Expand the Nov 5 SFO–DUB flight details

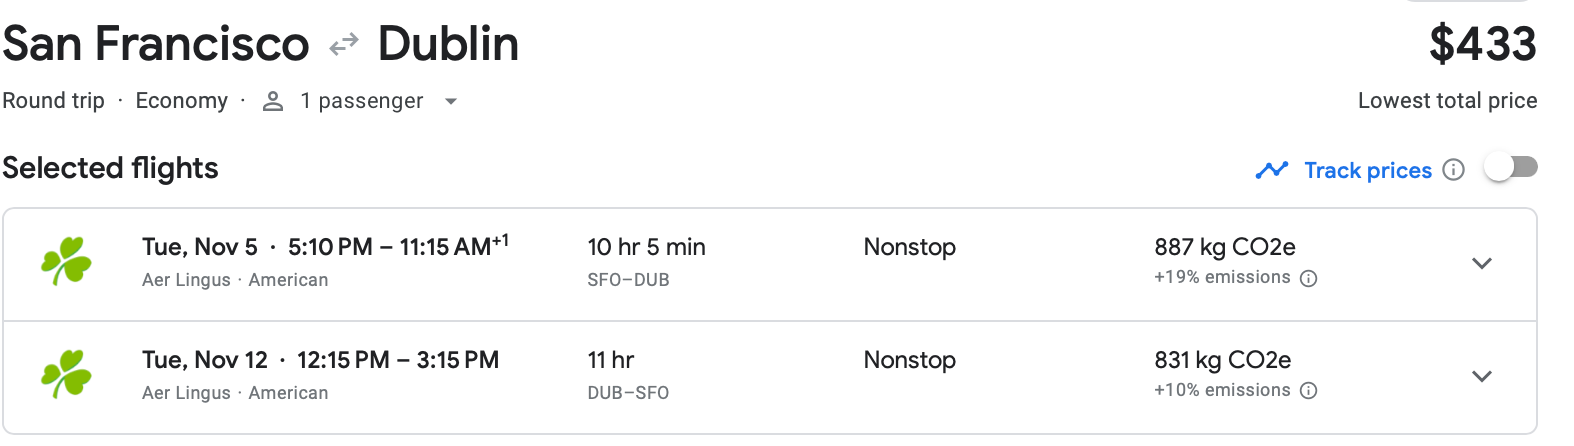[x=1482, y=263]
